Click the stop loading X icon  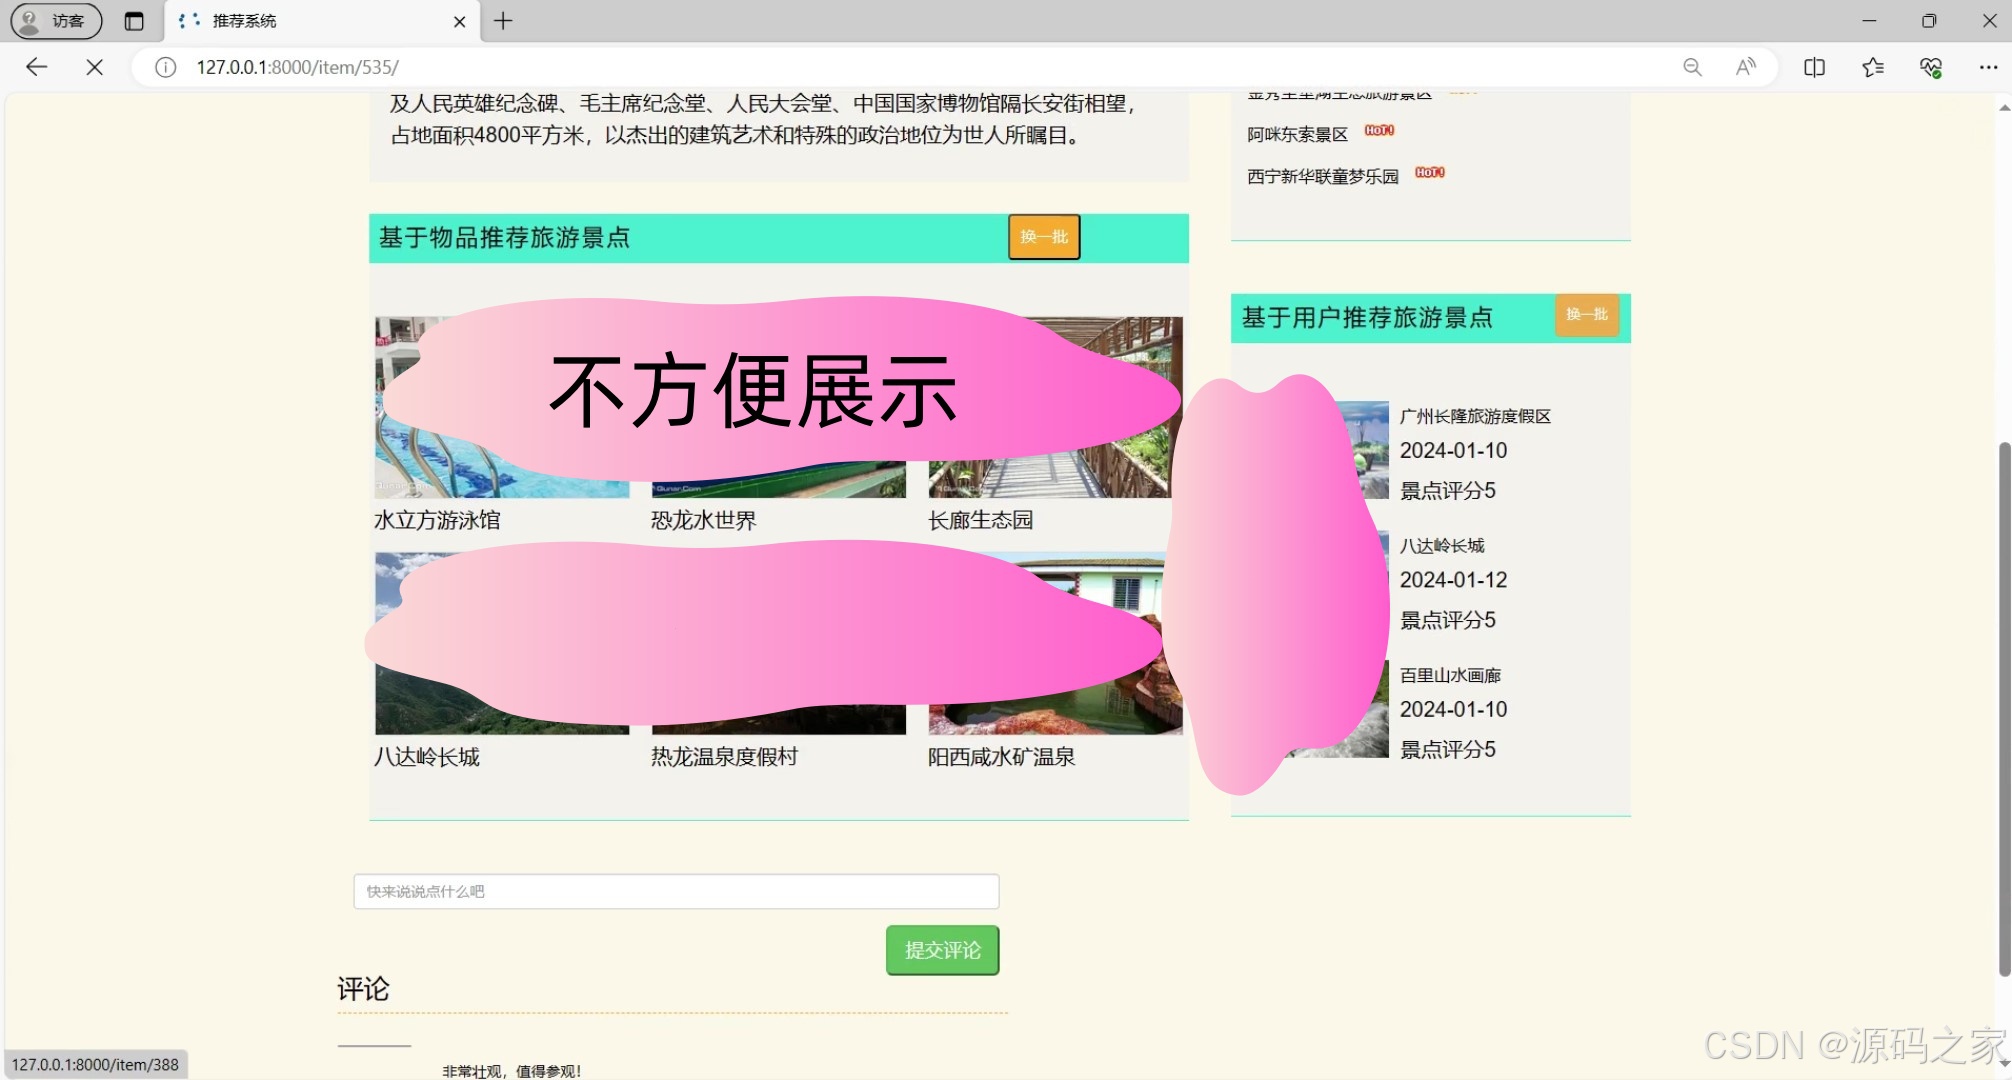tap(93, 67)
